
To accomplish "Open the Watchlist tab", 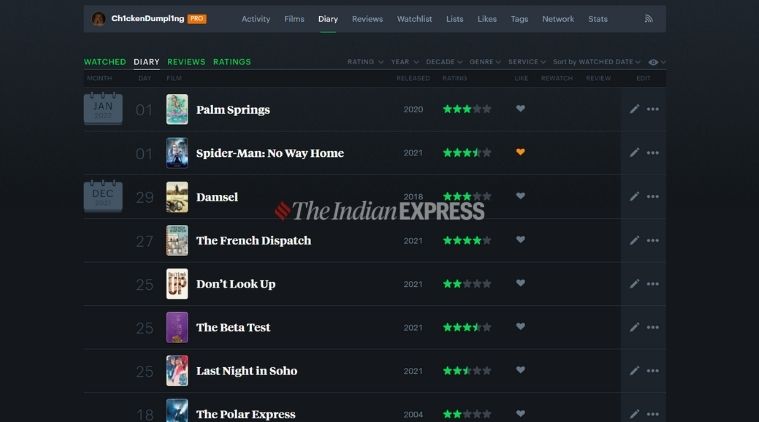I will tap(414, 19).
